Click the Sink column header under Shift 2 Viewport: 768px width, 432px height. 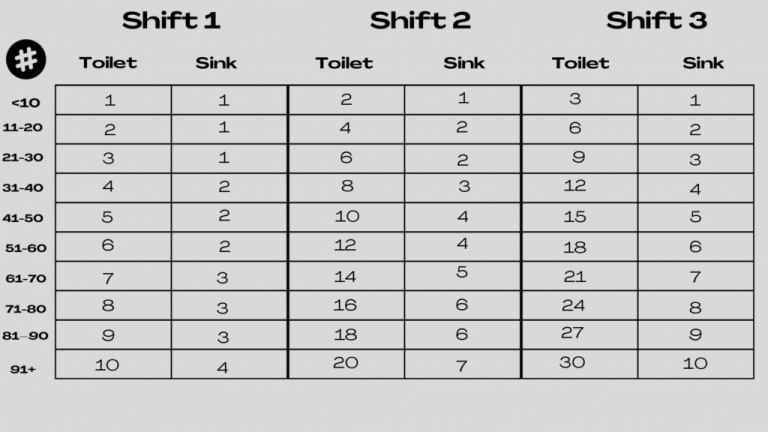click(x=464, y=63)
